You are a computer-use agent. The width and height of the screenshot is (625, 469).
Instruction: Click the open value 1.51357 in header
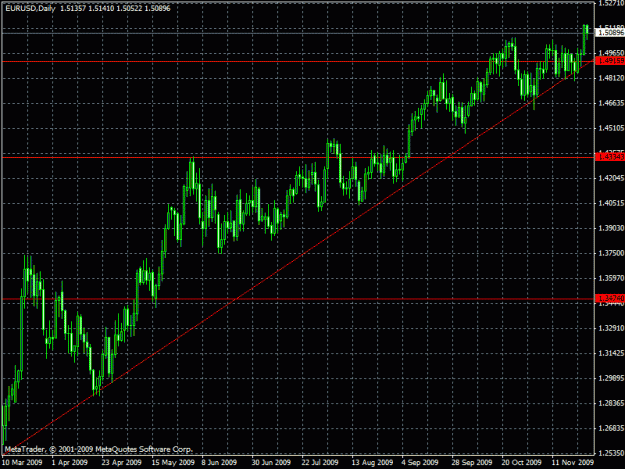(73, 8)
